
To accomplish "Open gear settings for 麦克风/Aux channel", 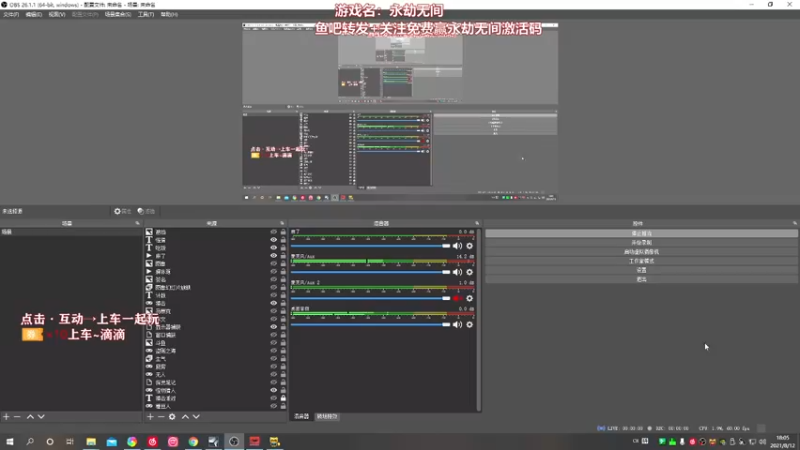I will point(469,272).
